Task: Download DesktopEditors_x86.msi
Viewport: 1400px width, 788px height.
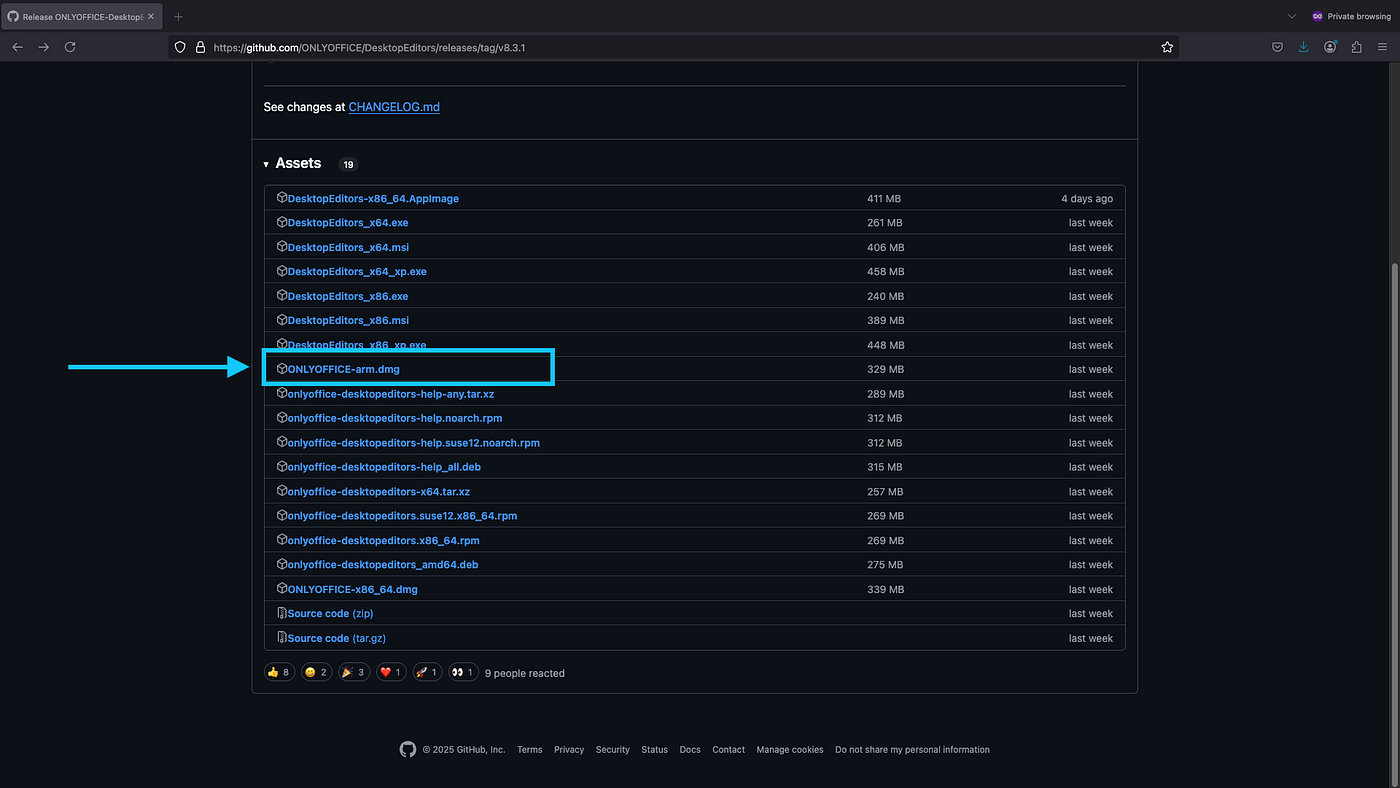Action: coord(348,321)
